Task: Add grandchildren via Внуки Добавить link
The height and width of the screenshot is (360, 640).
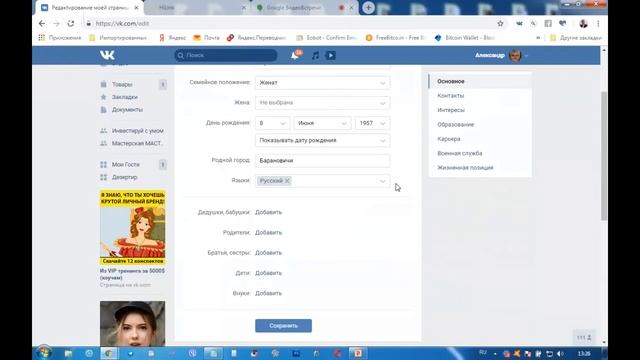Action: point(268,293)
